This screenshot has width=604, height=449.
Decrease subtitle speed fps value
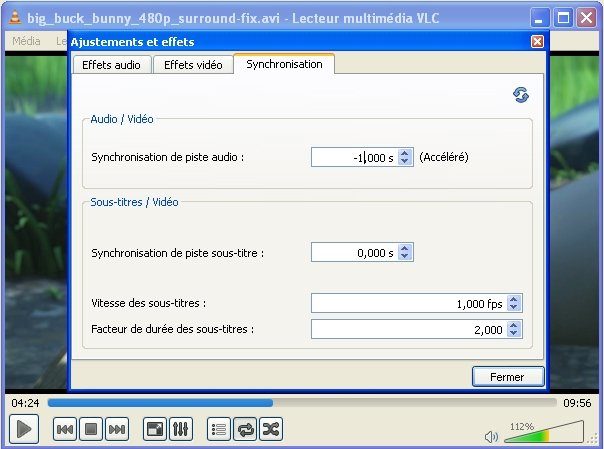513,307
